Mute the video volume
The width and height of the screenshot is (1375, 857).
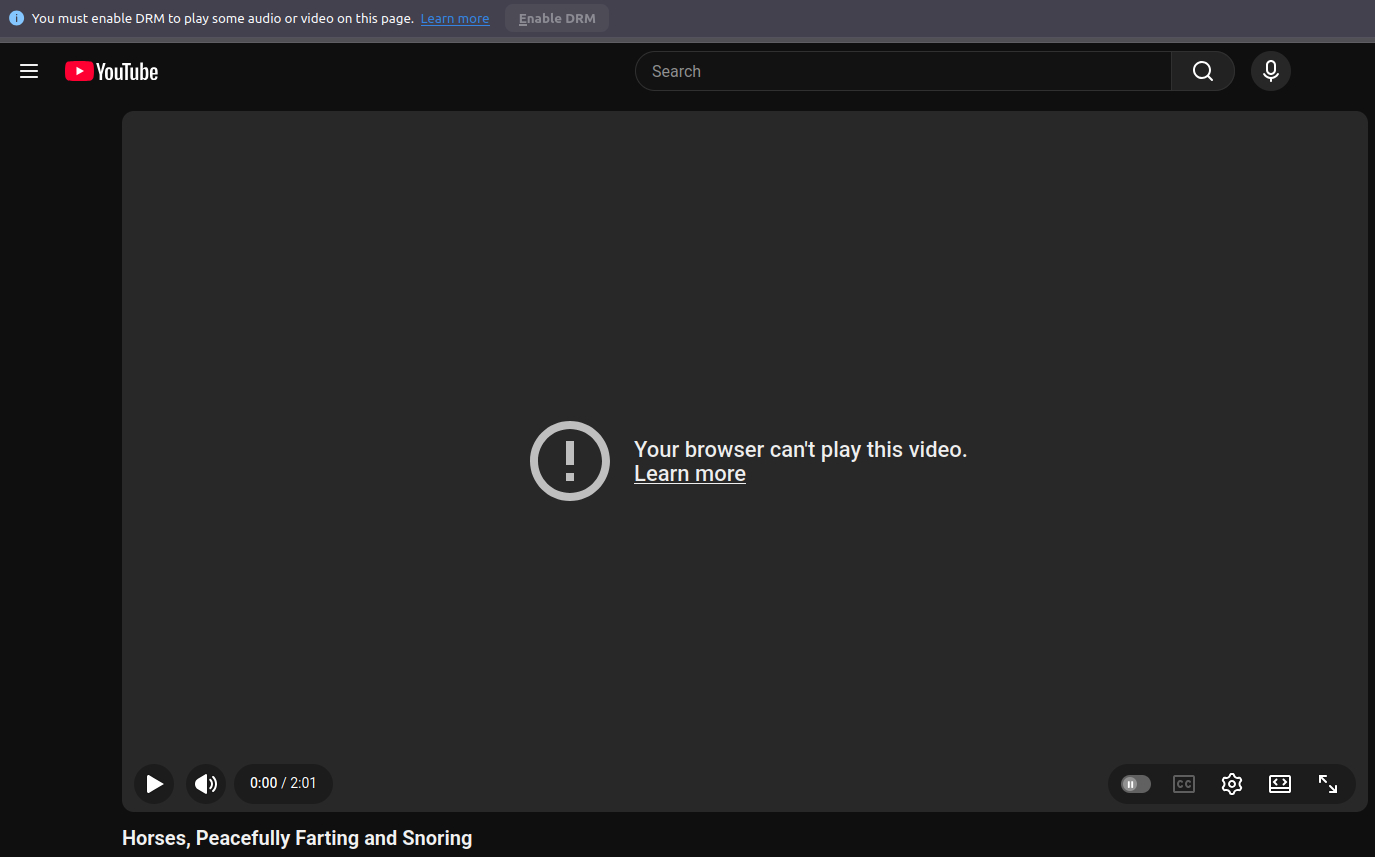pos(206,784)
